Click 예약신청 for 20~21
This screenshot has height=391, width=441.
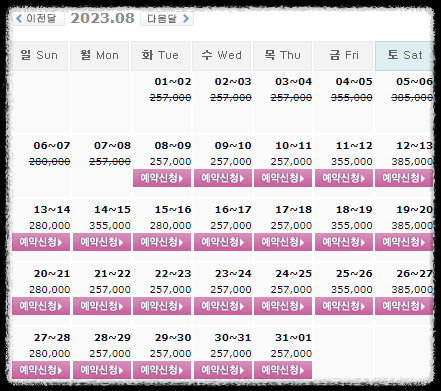(41, 306)
